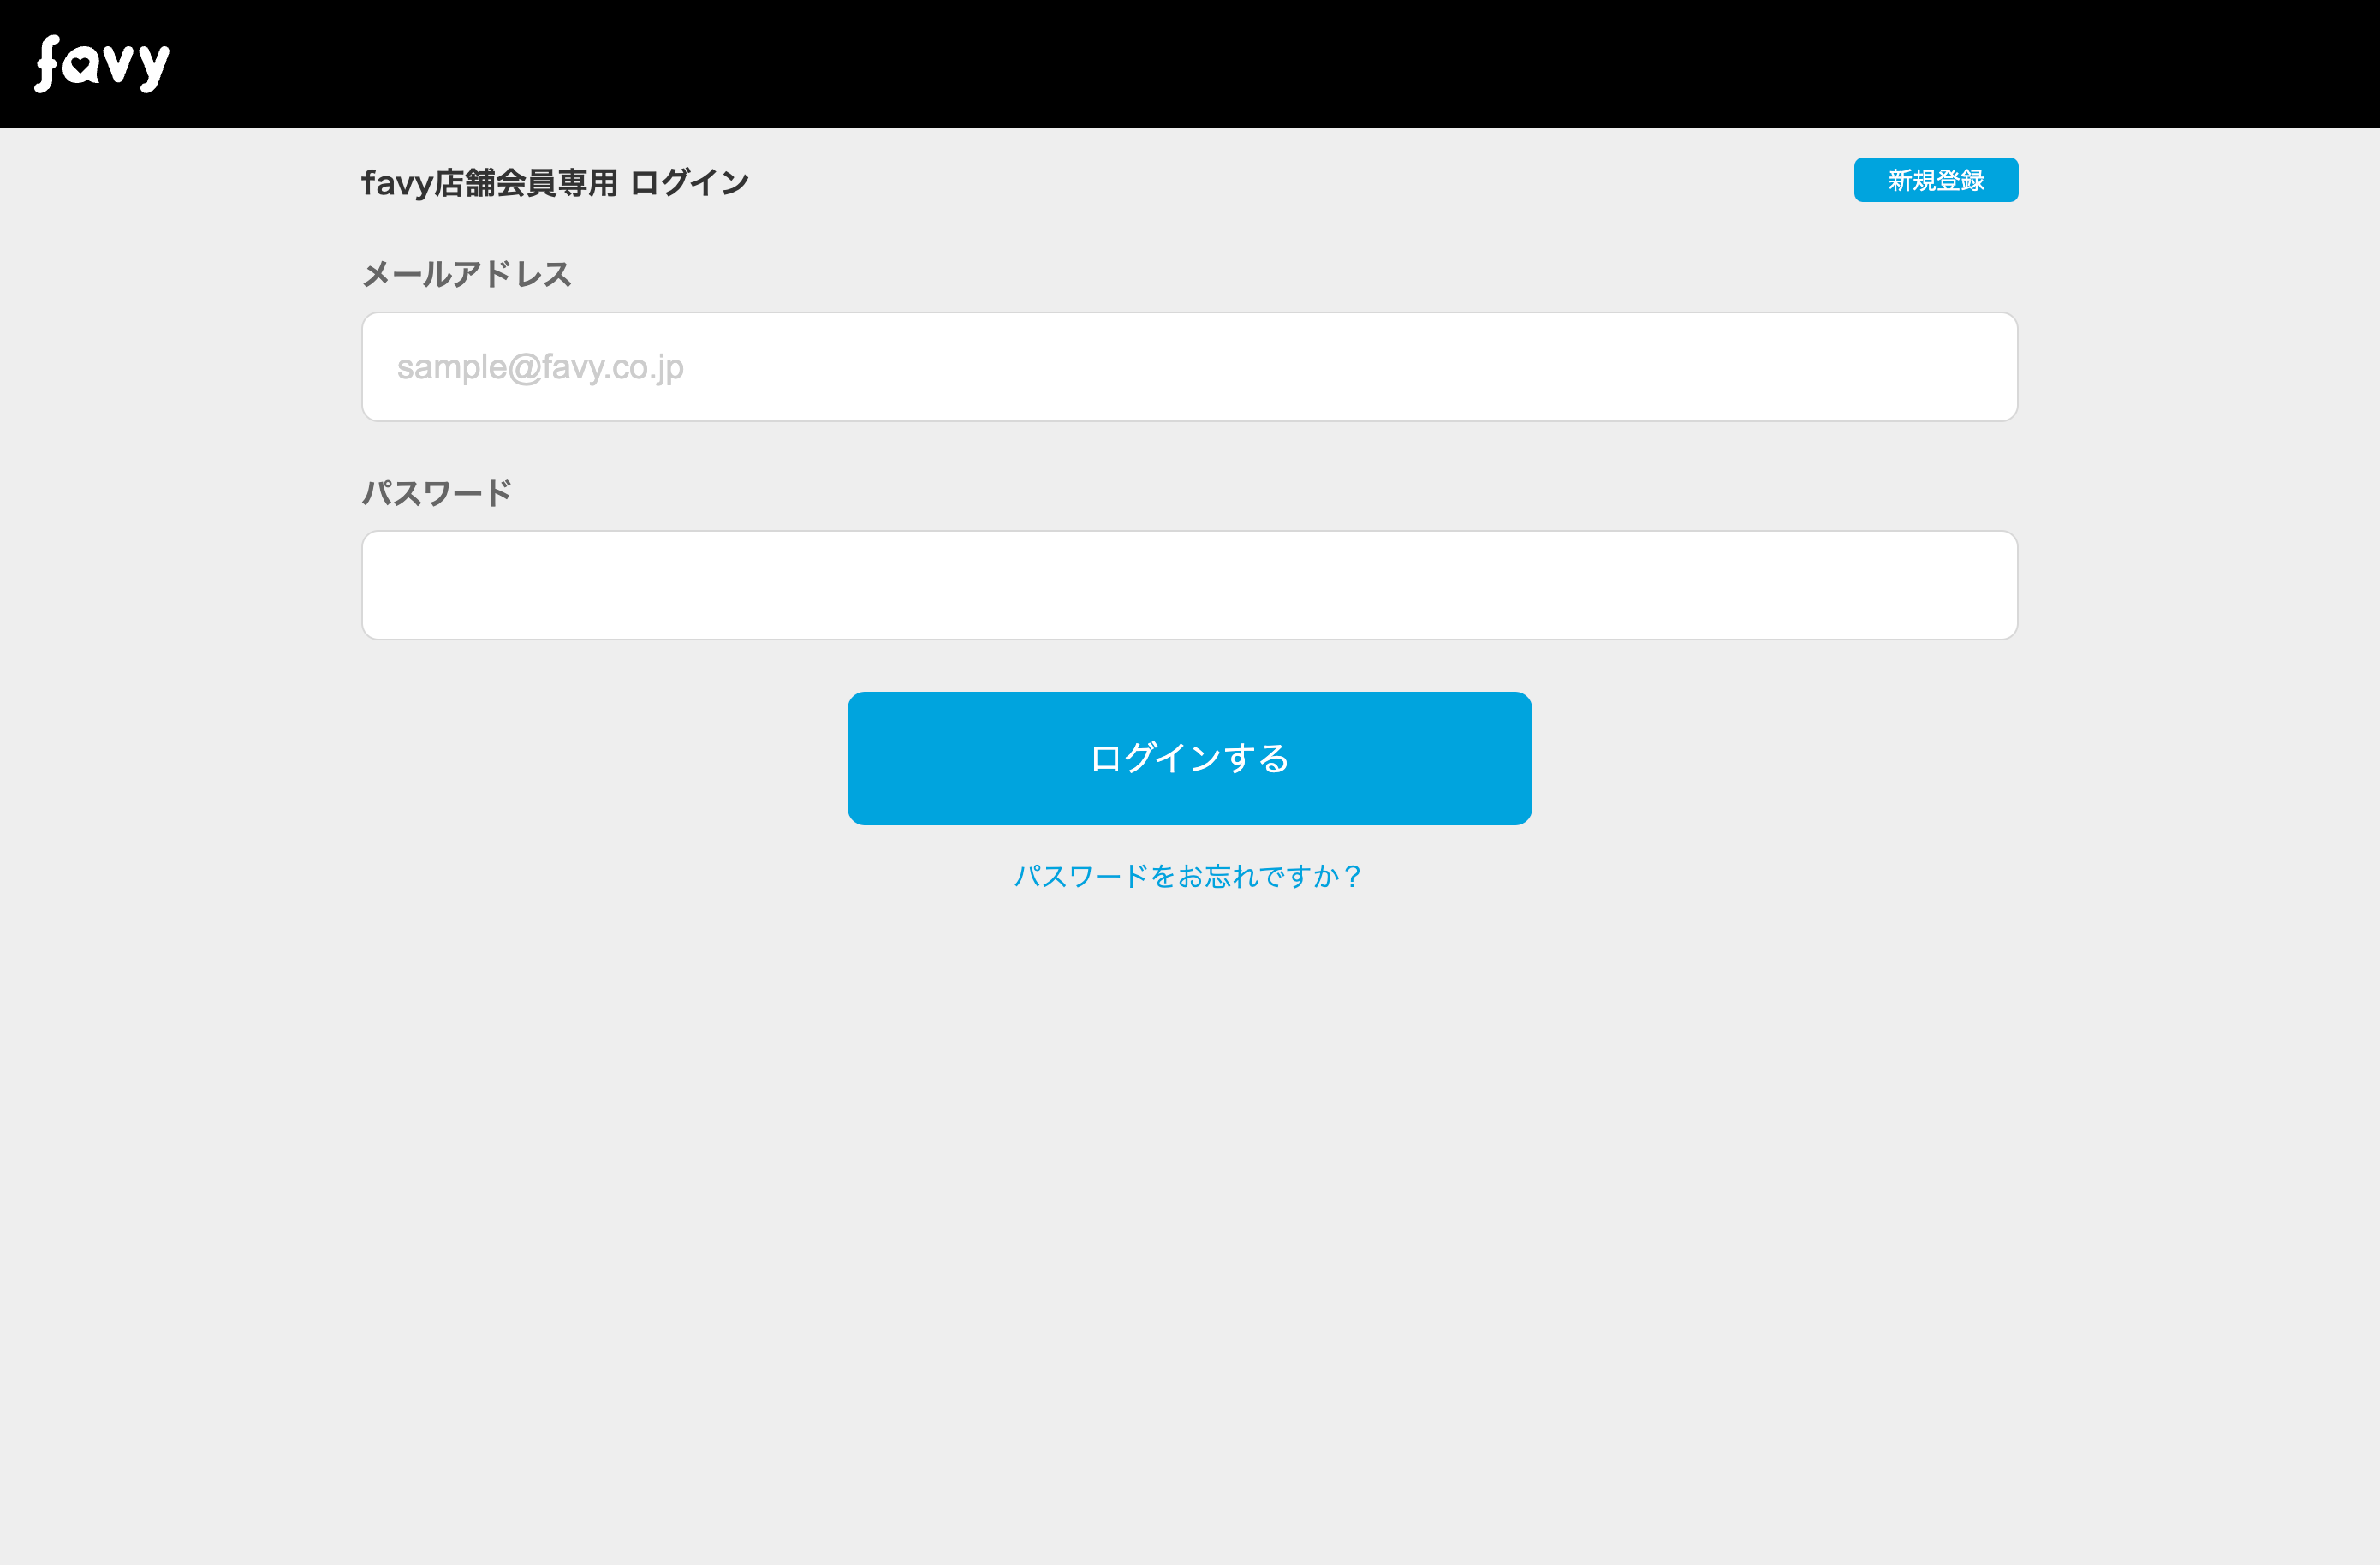
Task: Focus the メールアドレス email input field
Action: tap(1189, 367)
